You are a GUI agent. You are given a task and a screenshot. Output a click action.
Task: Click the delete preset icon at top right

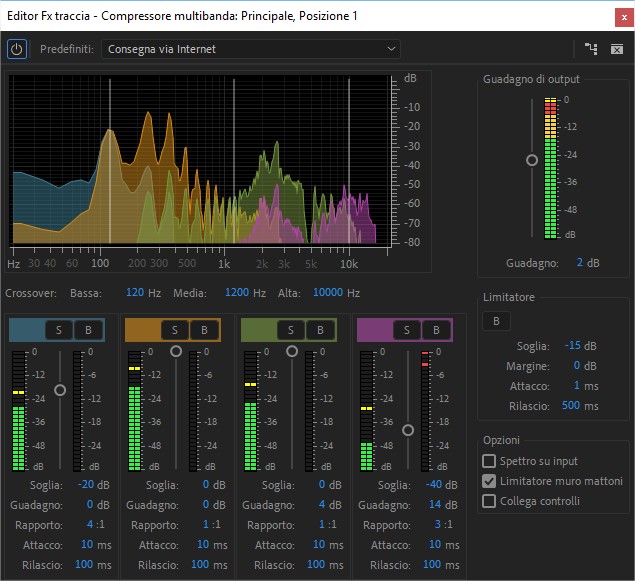click(617, 48)
